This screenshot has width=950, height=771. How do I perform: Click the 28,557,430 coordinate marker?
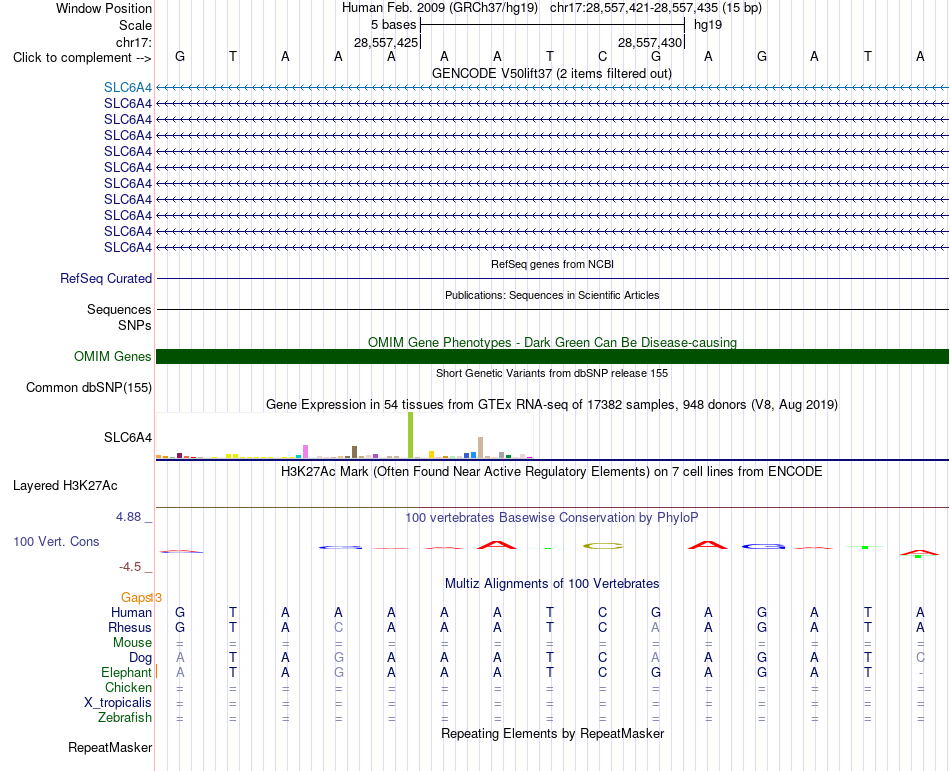650,42
